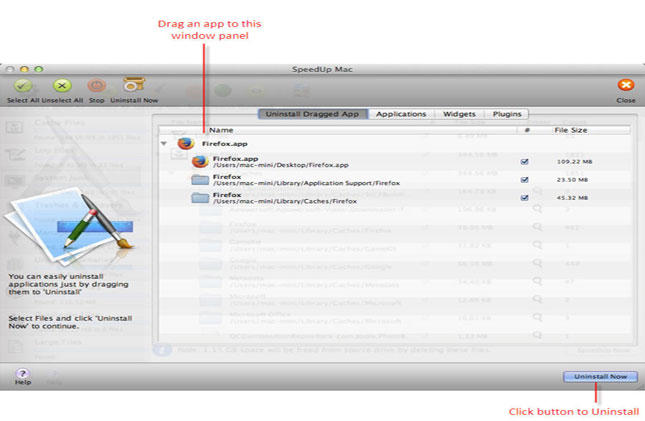The image size is (645, 421).
Task: Click the Unselect All toolbar icon
Action: 62,86
